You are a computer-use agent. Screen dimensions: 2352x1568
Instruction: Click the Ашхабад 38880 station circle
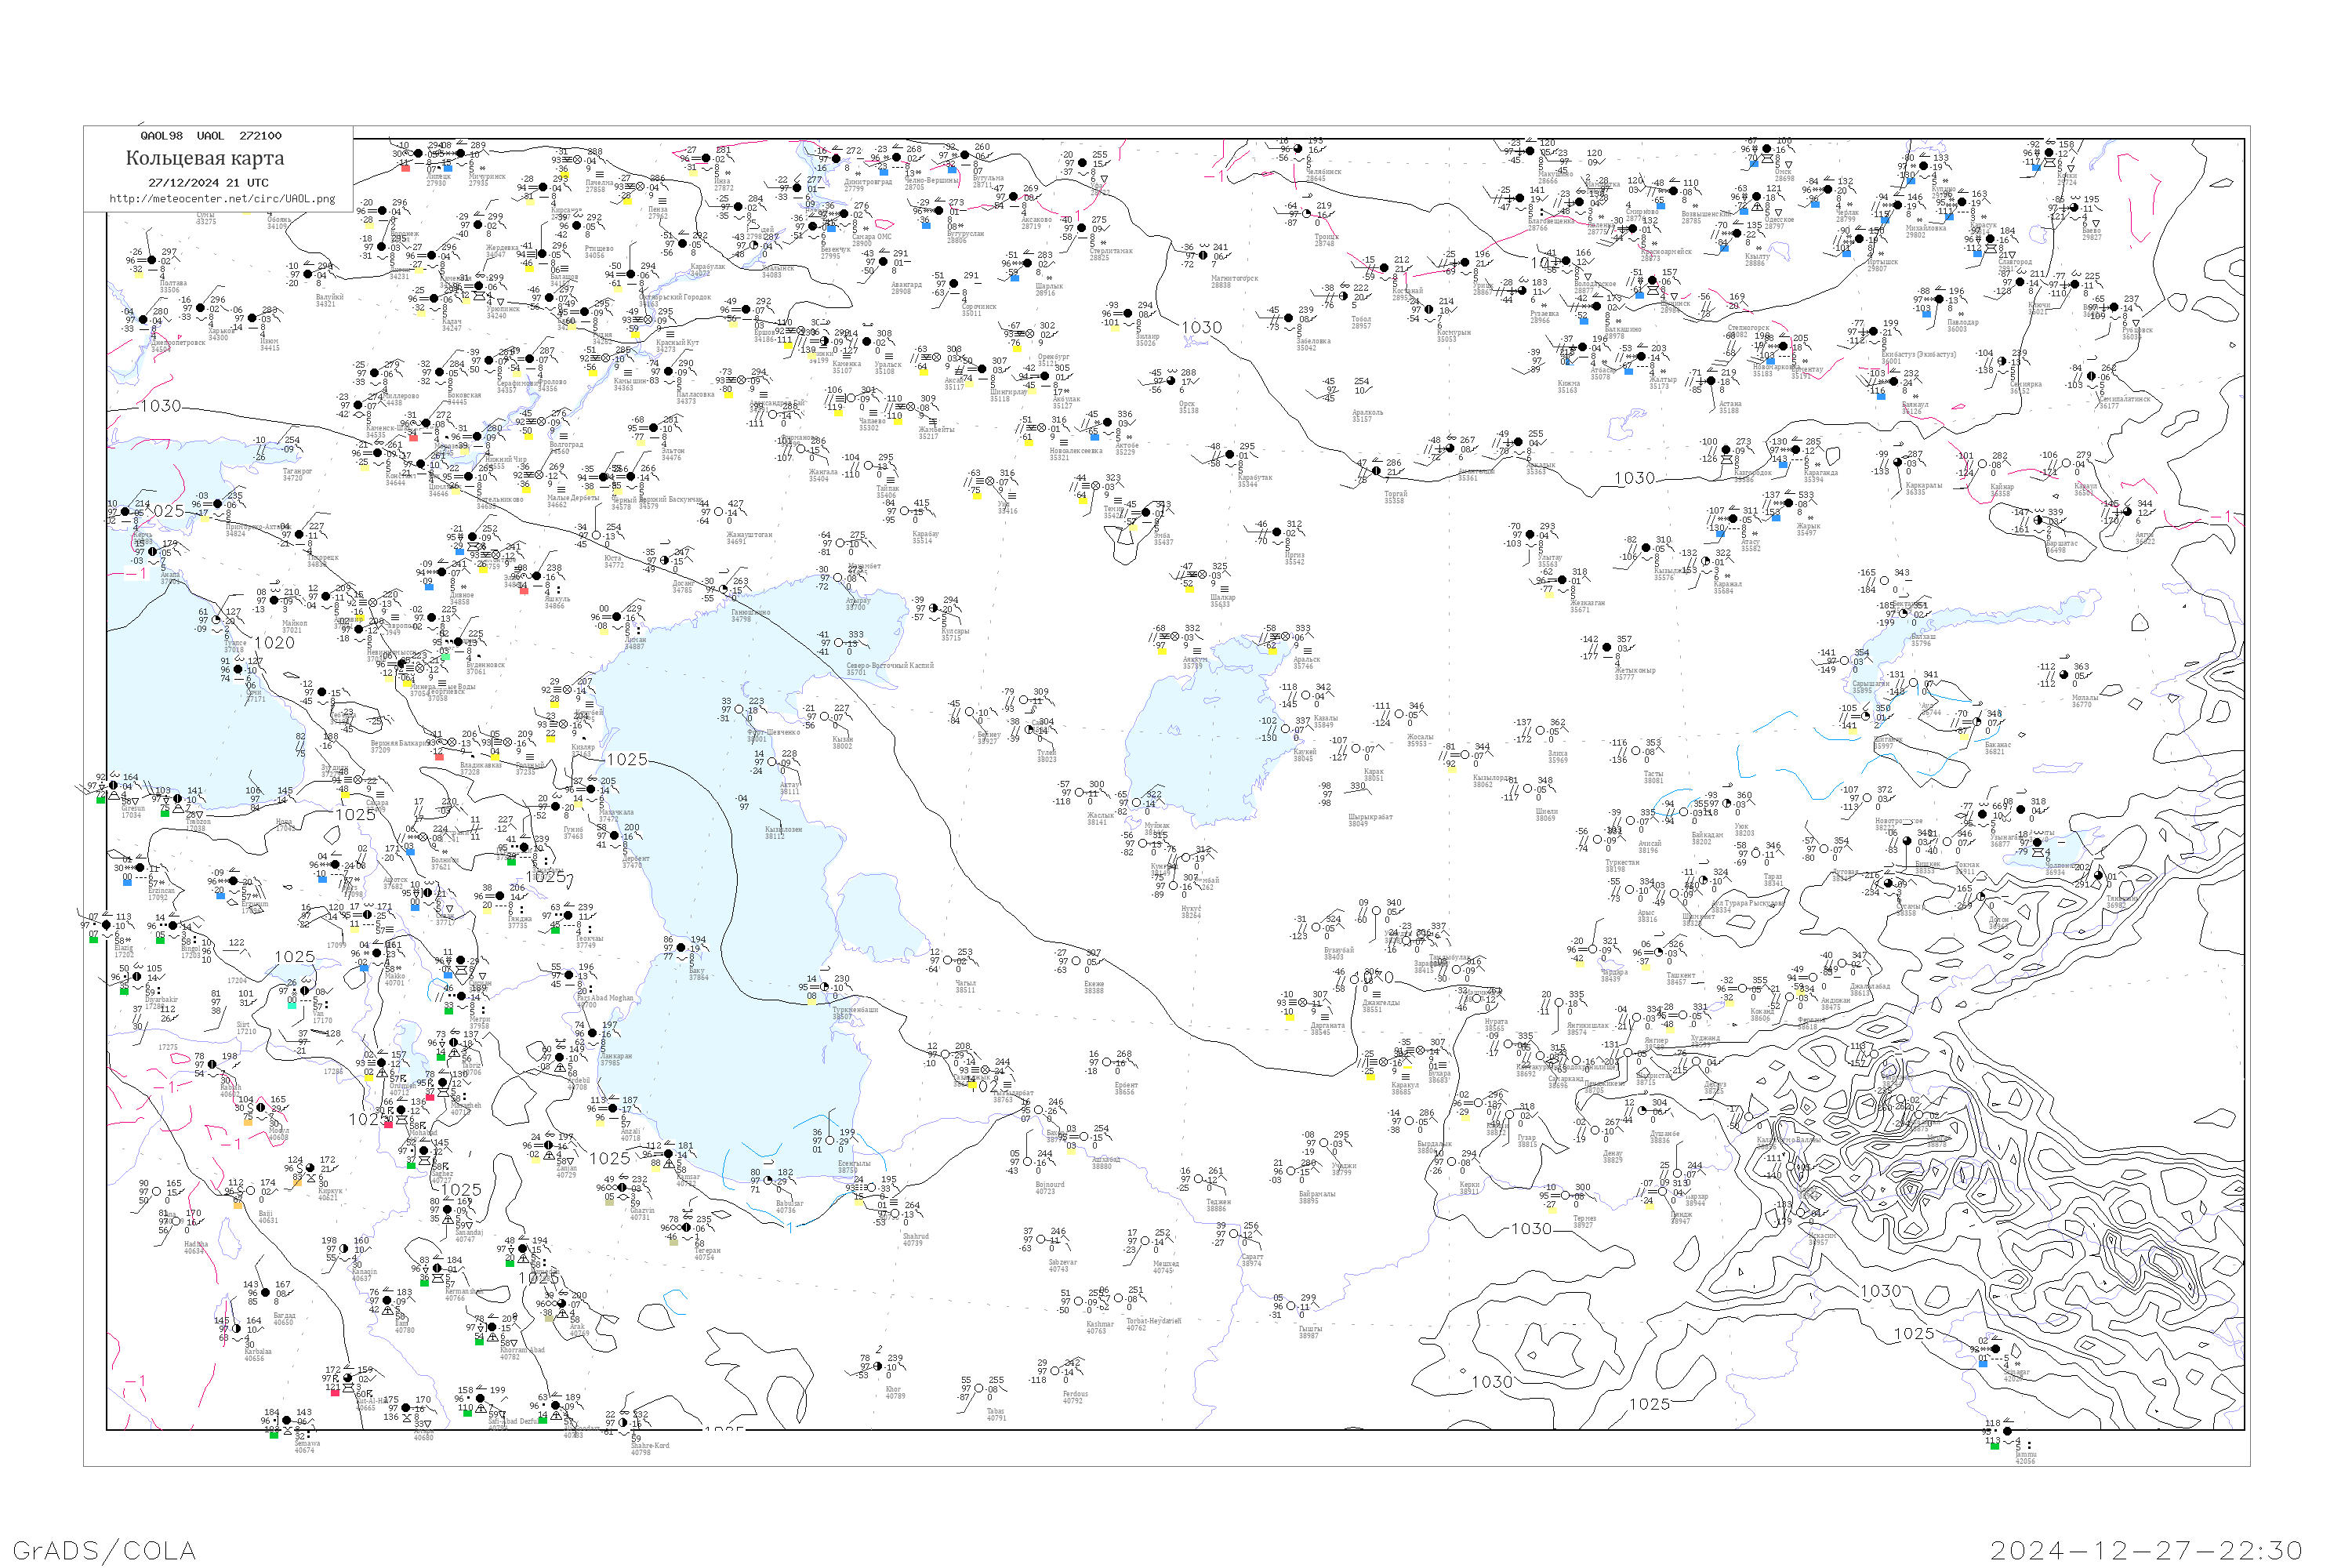click(x=1083, y=1137)
